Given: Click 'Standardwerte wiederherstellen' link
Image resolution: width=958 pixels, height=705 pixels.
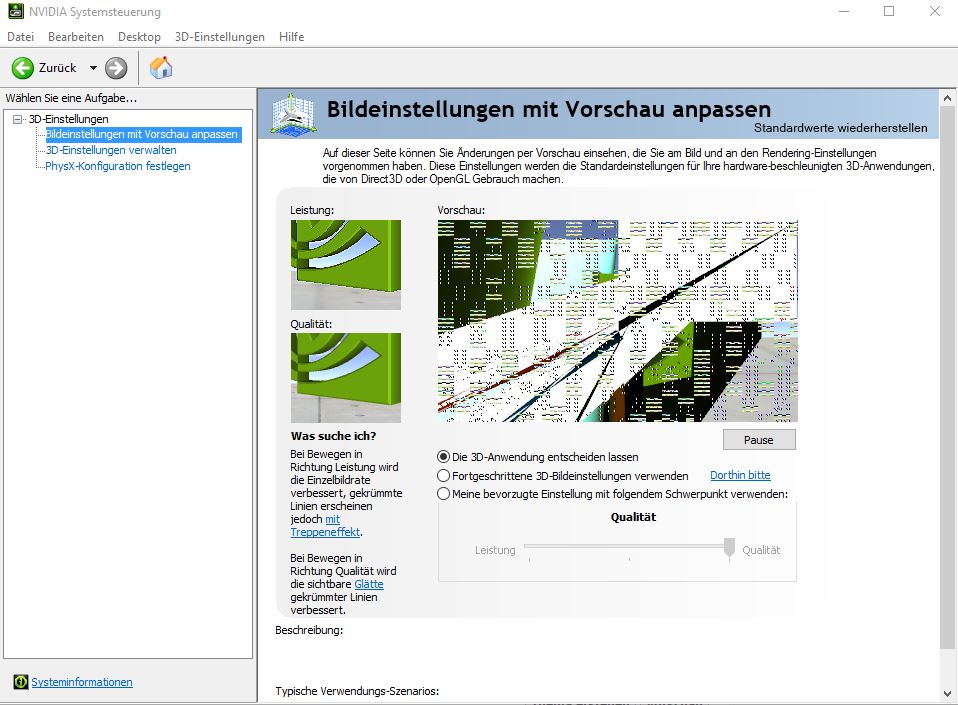Looking at the screenshot, I should coord(841,128).
